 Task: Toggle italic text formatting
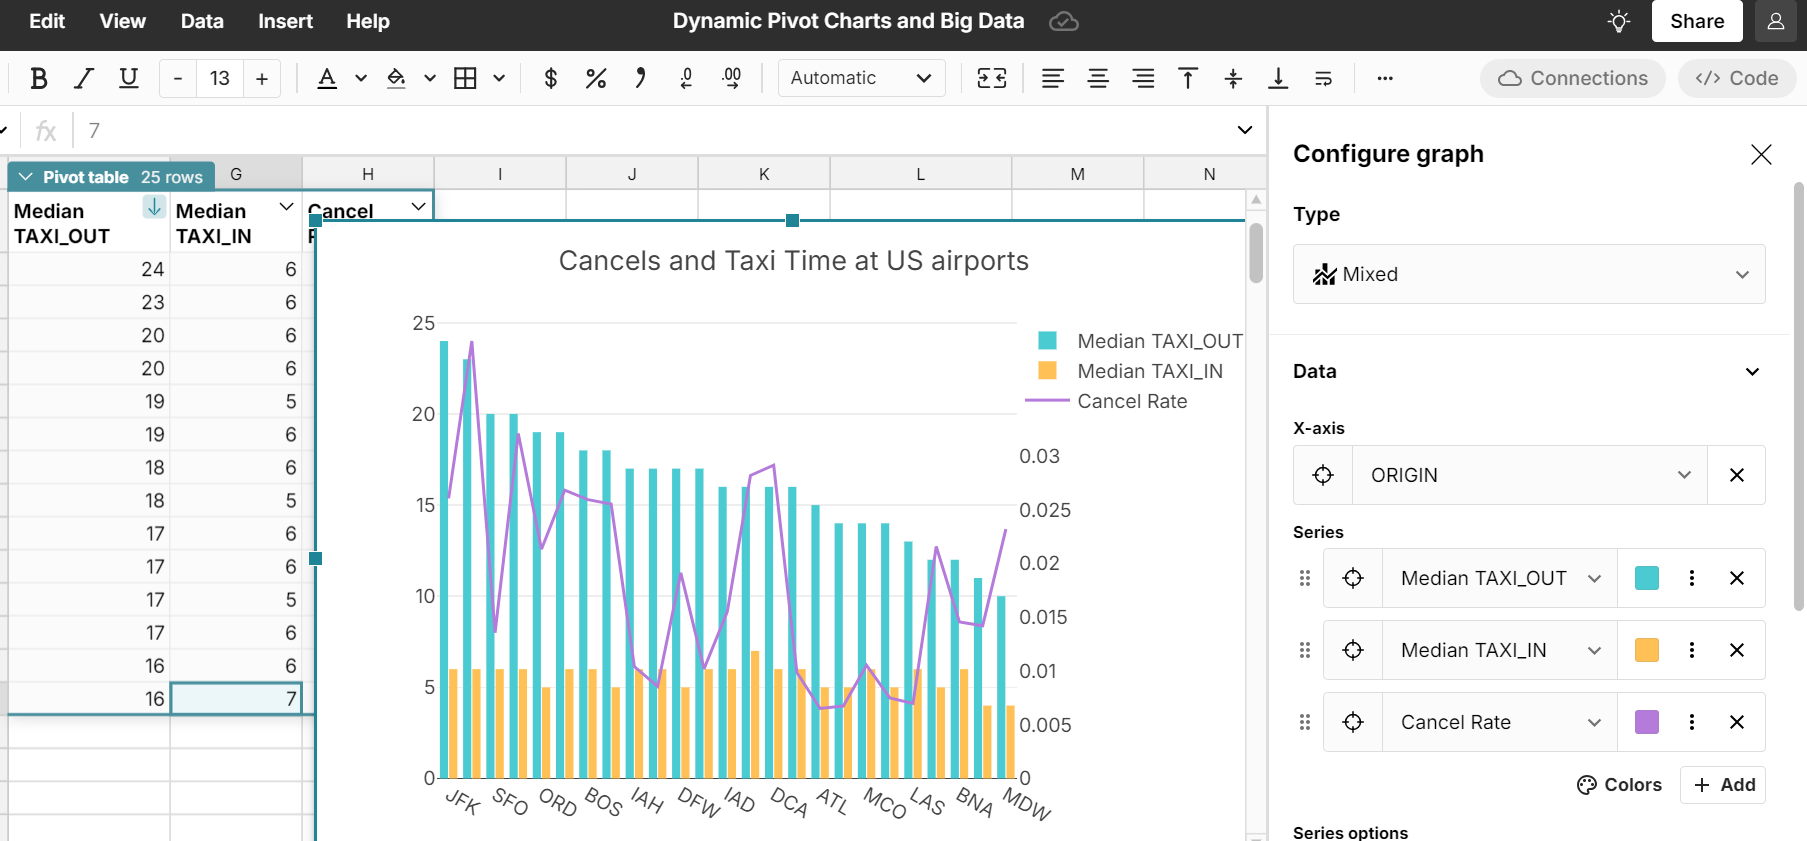click(84, 78)
